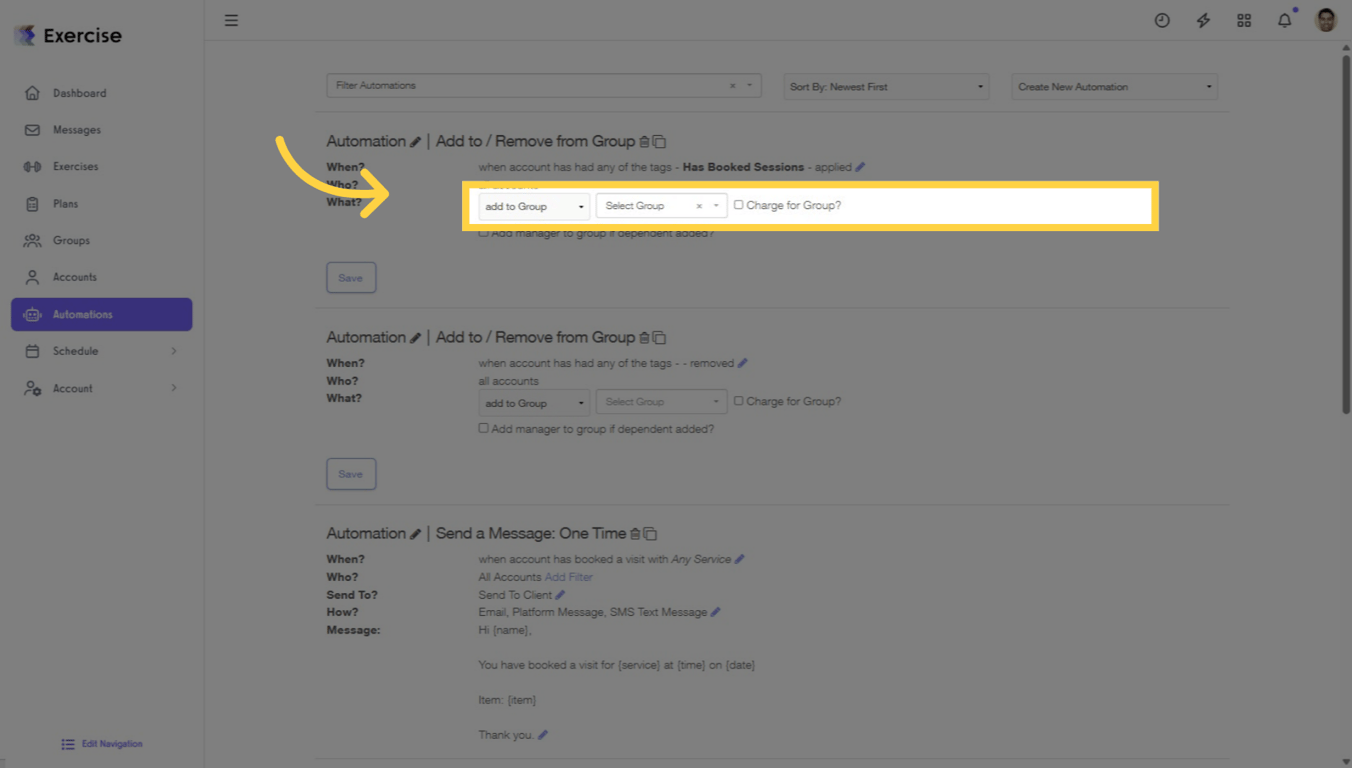Open notifications via the bell icon
1352x768 pixels.
point(1284,20)
